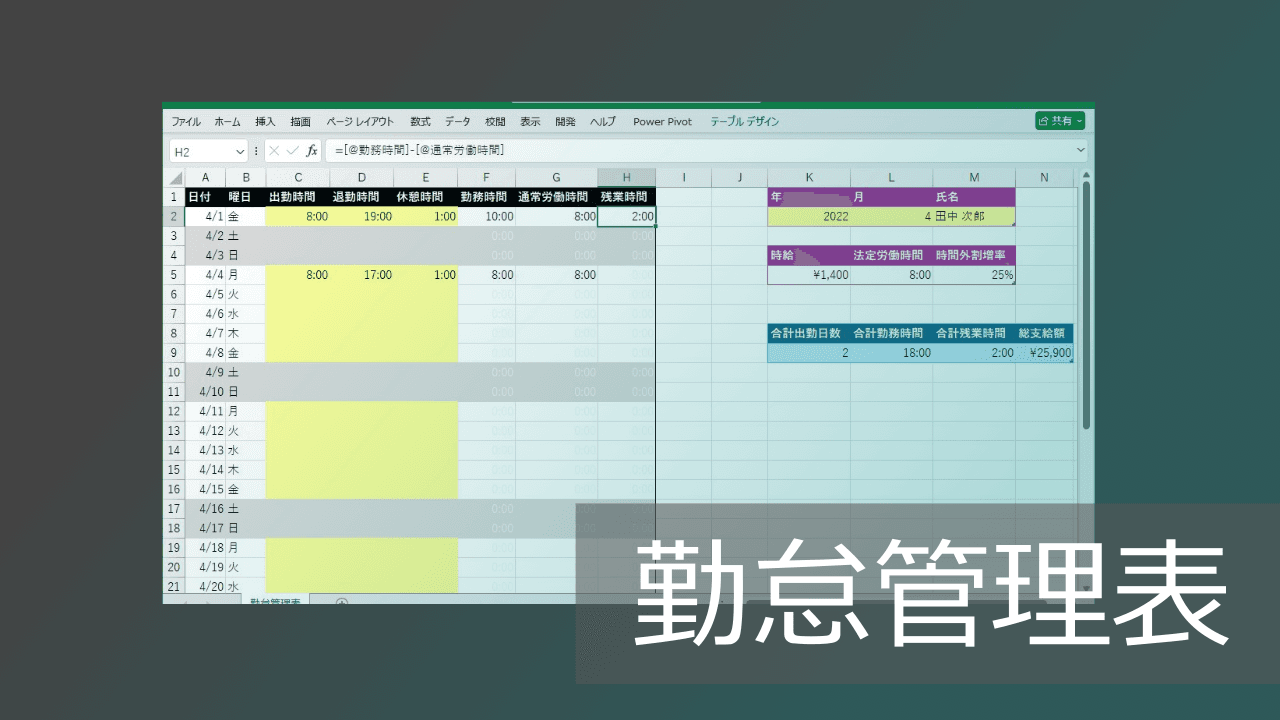Add a new sheet with plus icon

(342, 602)
